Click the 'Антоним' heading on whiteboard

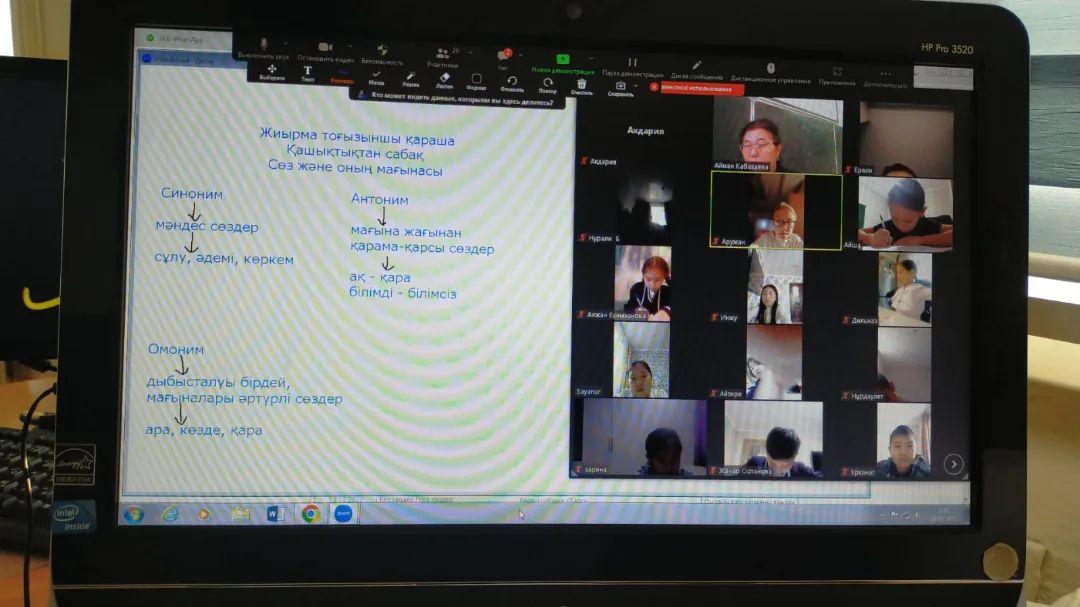(380, 199)
